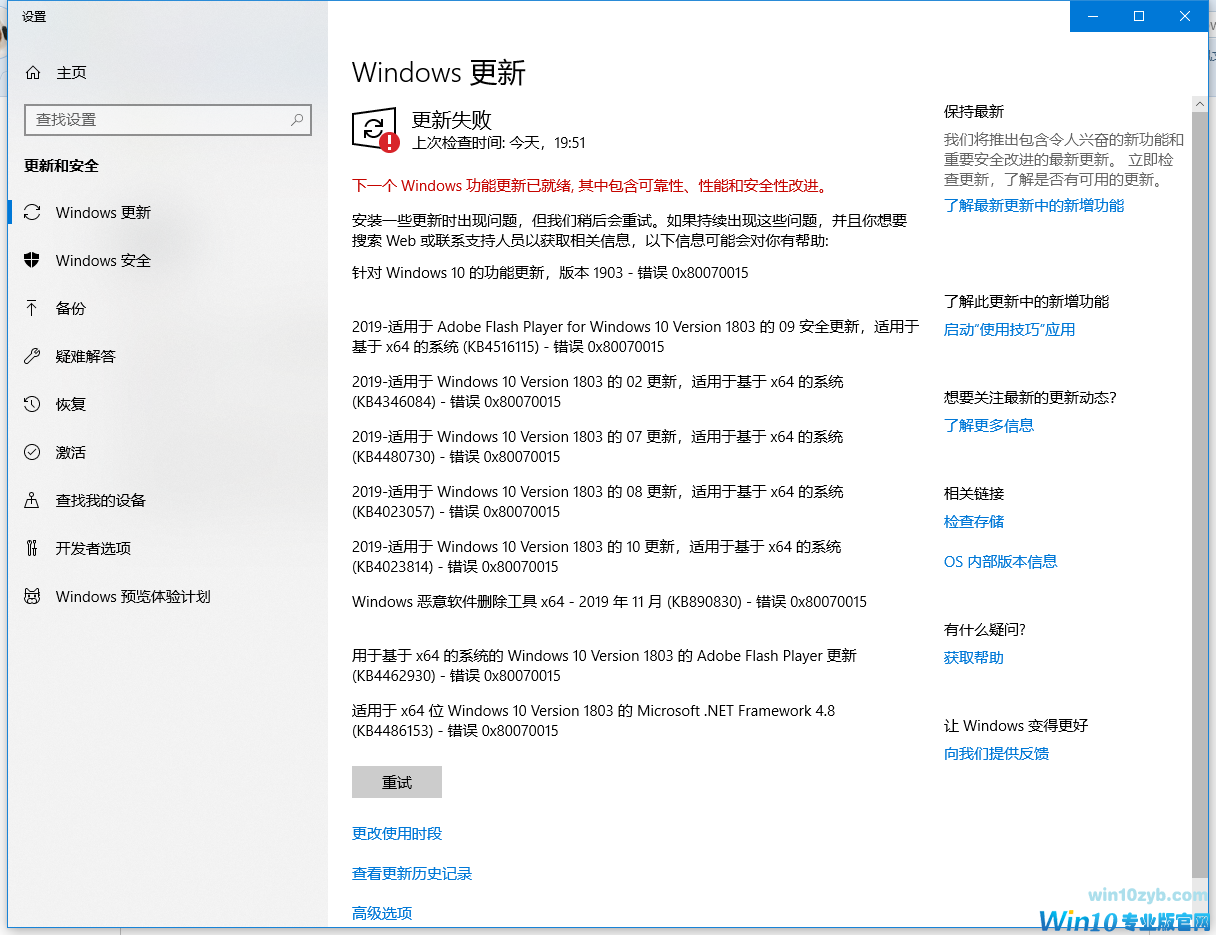Open Windows 预览体验计划 section
Viewport: 1216px width, 935px height.
[x=132, y=596]
